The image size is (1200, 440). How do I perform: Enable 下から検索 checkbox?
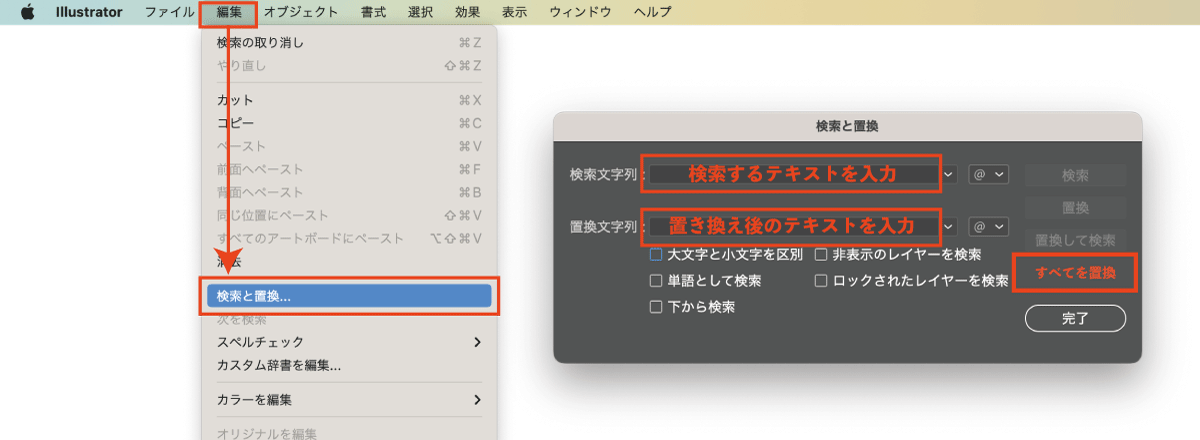point(656,307)
